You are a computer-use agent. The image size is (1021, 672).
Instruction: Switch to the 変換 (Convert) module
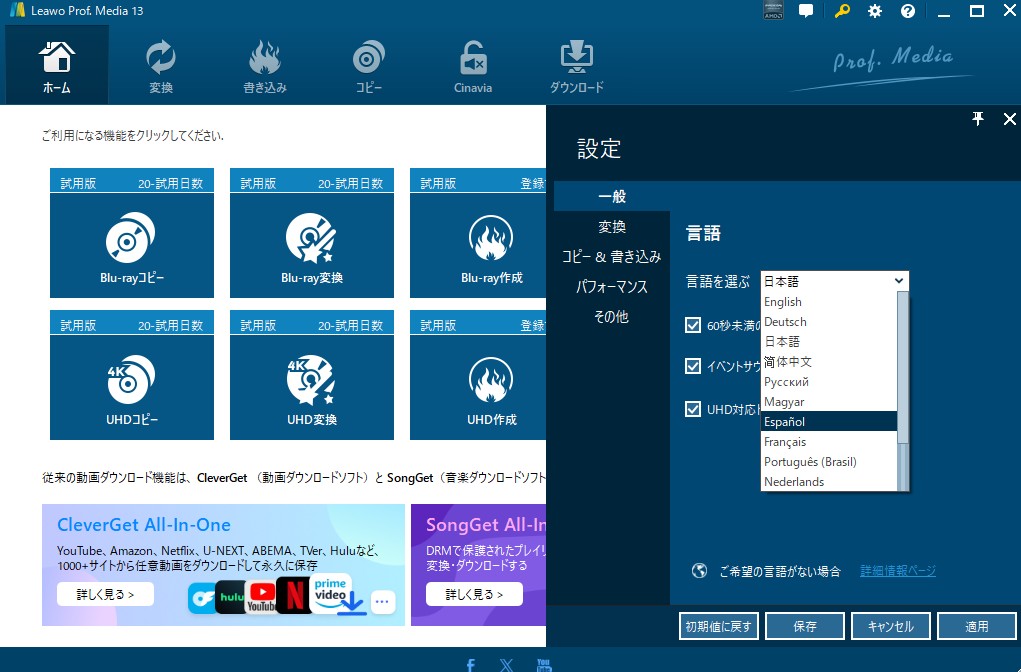click(x=161, y=65)
